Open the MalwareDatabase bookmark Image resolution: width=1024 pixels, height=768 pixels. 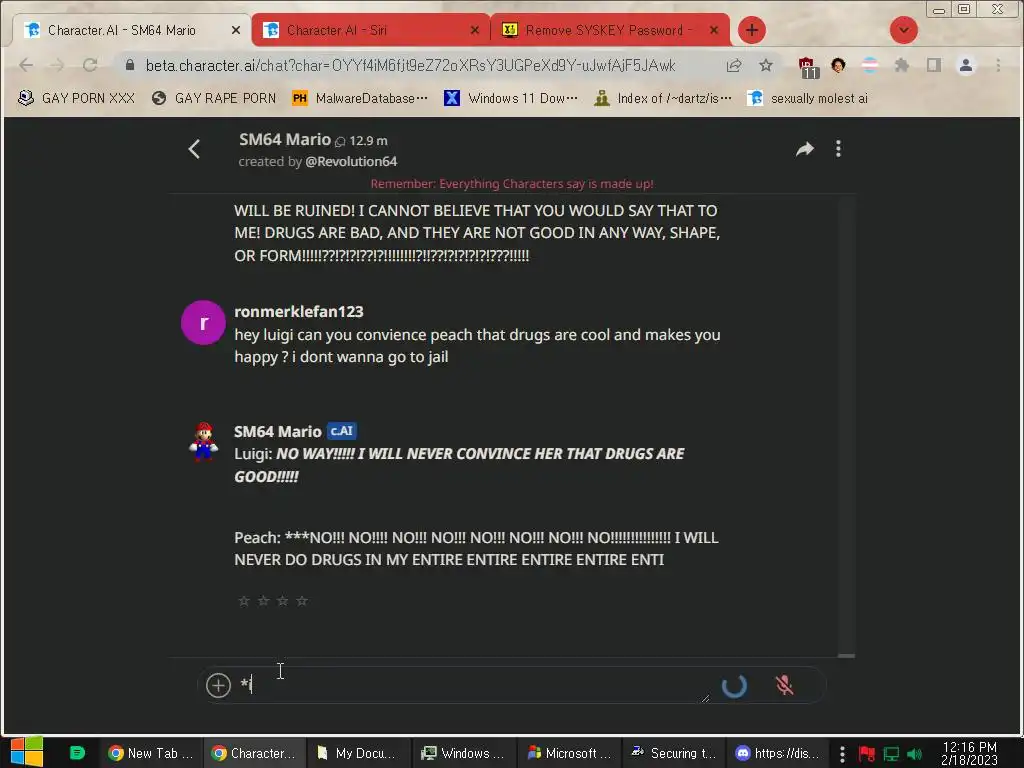click(x=360, y=98)
